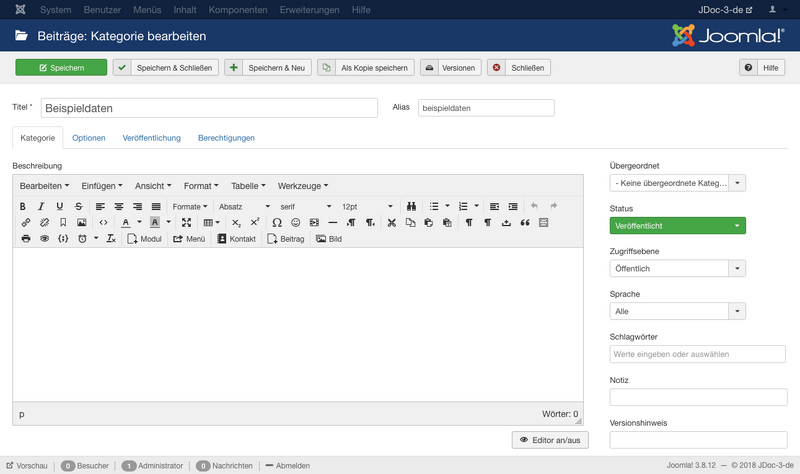
Task: Open Status Veröffentlicht dropdown
Action: pos(678,226)
